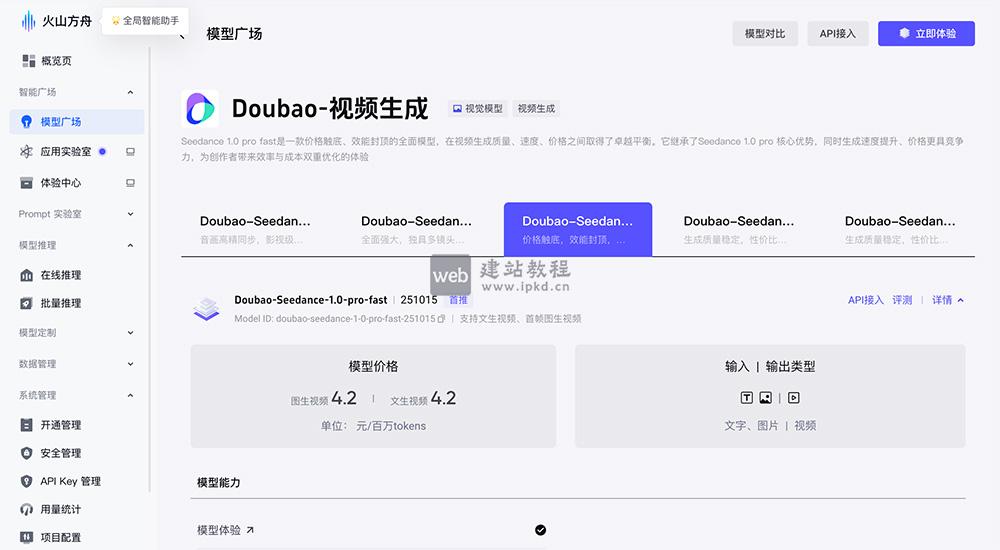Click the Doubao model logo
Screen dimensions: 1000x550
pos(200,108)
